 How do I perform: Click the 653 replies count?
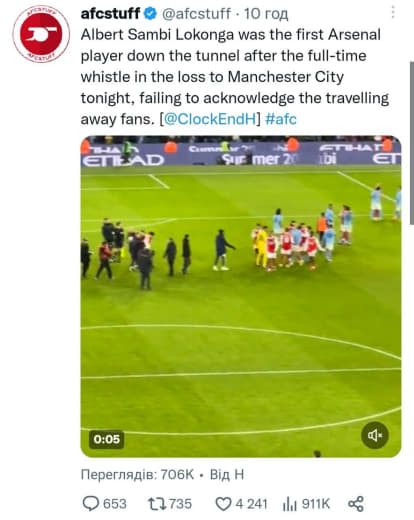pyautogui.click(x=115, y=504)
